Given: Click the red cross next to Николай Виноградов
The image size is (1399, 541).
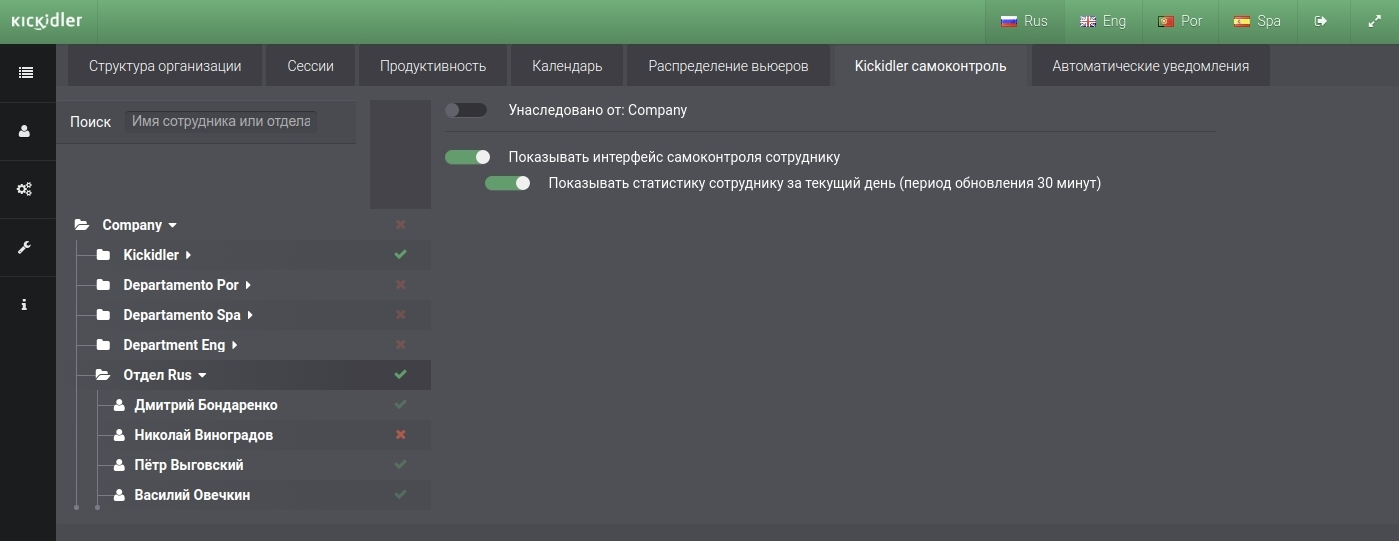Looking at the screenshot, I should point(401,435).
